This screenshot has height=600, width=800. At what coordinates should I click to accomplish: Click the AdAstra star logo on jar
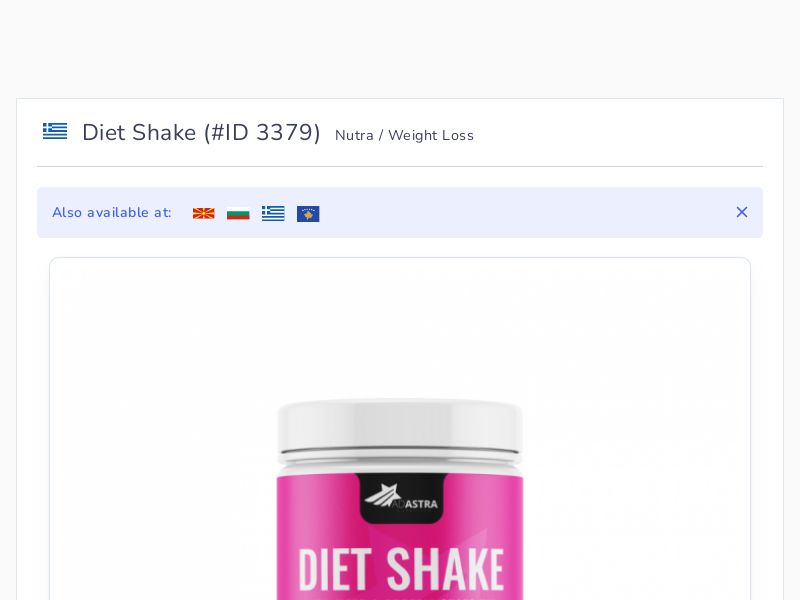click(382, 496)
